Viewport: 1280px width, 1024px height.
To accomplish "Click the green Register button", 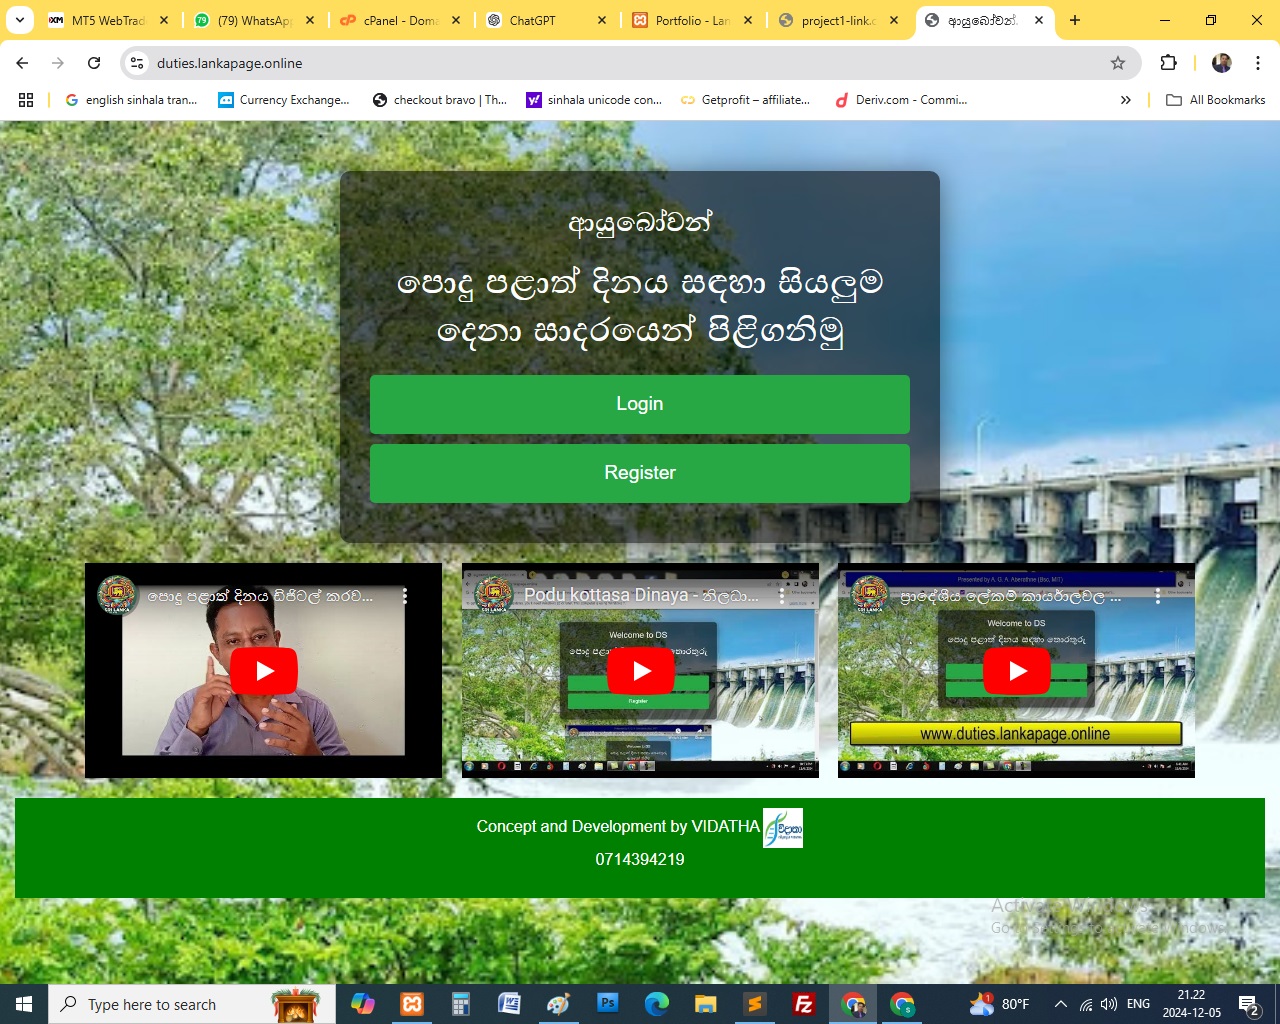I will [639, 473].
